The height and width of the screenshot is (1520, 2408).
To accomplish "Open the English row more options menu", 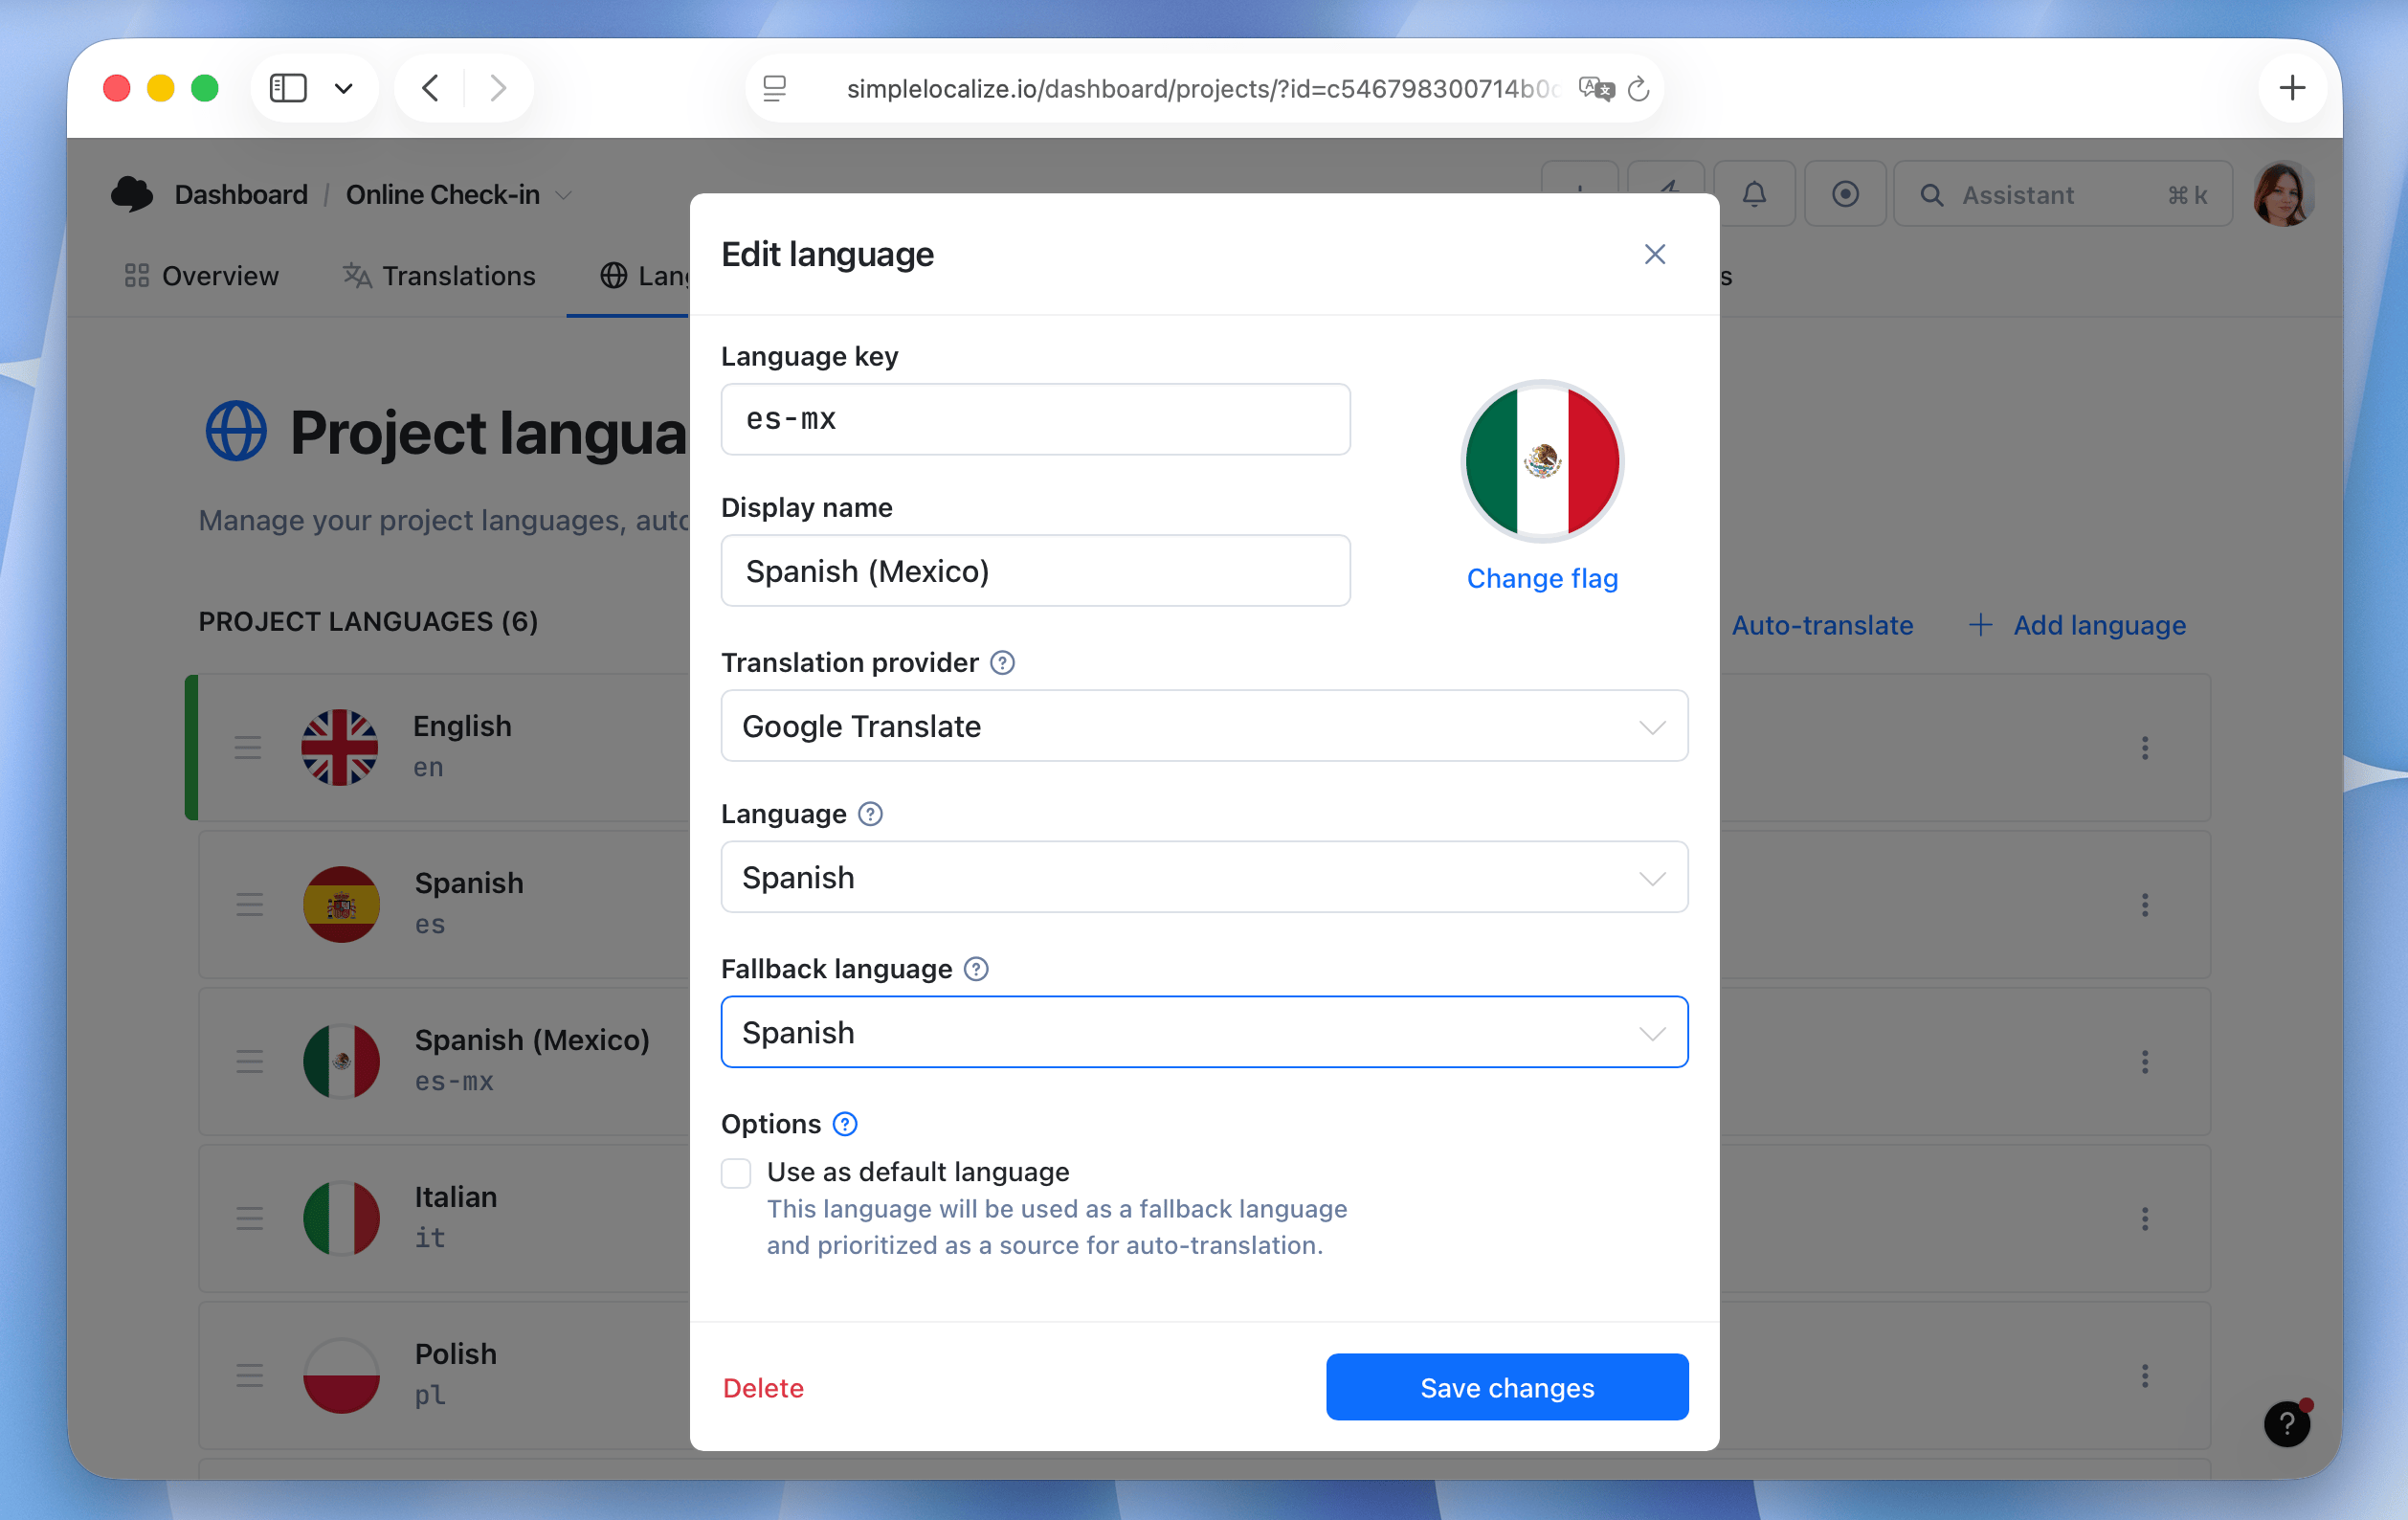I will pyautogui.click(x=2144, y=747).
